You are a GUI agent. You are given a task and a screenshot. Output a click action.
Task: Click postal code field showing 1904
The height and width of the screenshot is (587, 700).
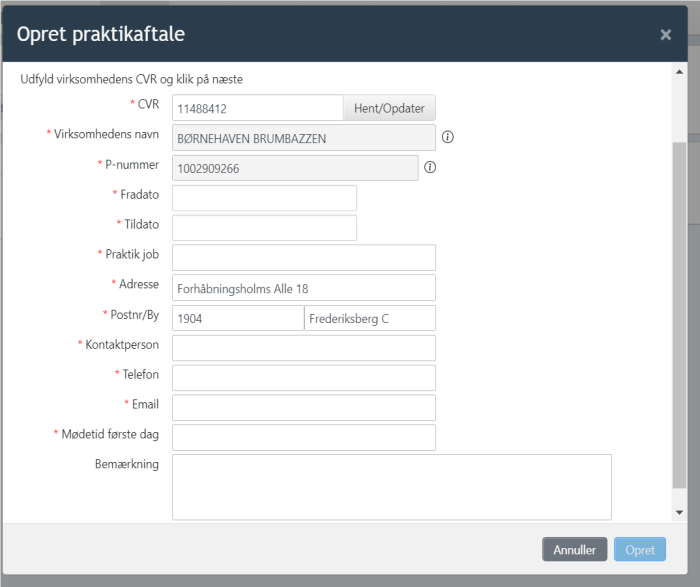coord(238,318)
